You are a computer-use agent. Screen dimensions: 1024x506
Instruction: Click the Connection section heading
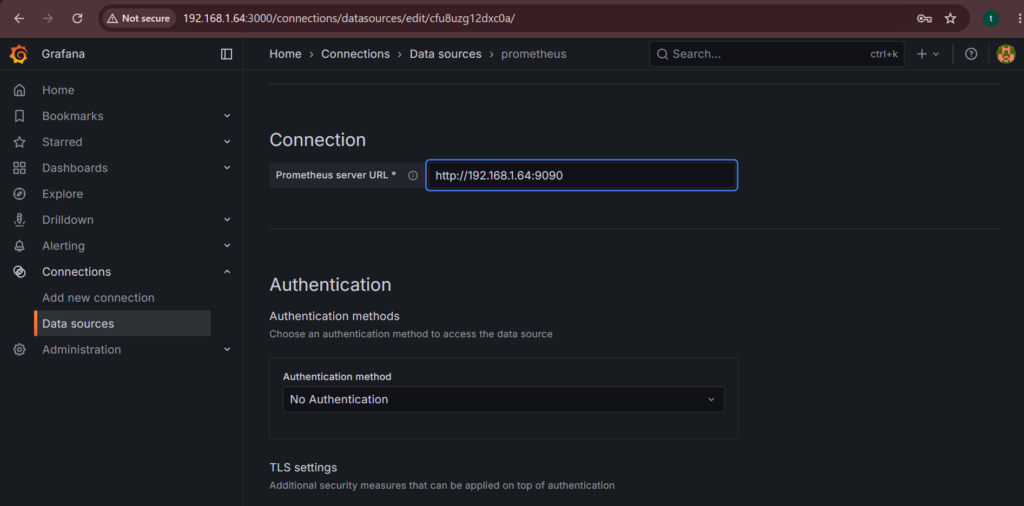(x=317, y=140)
